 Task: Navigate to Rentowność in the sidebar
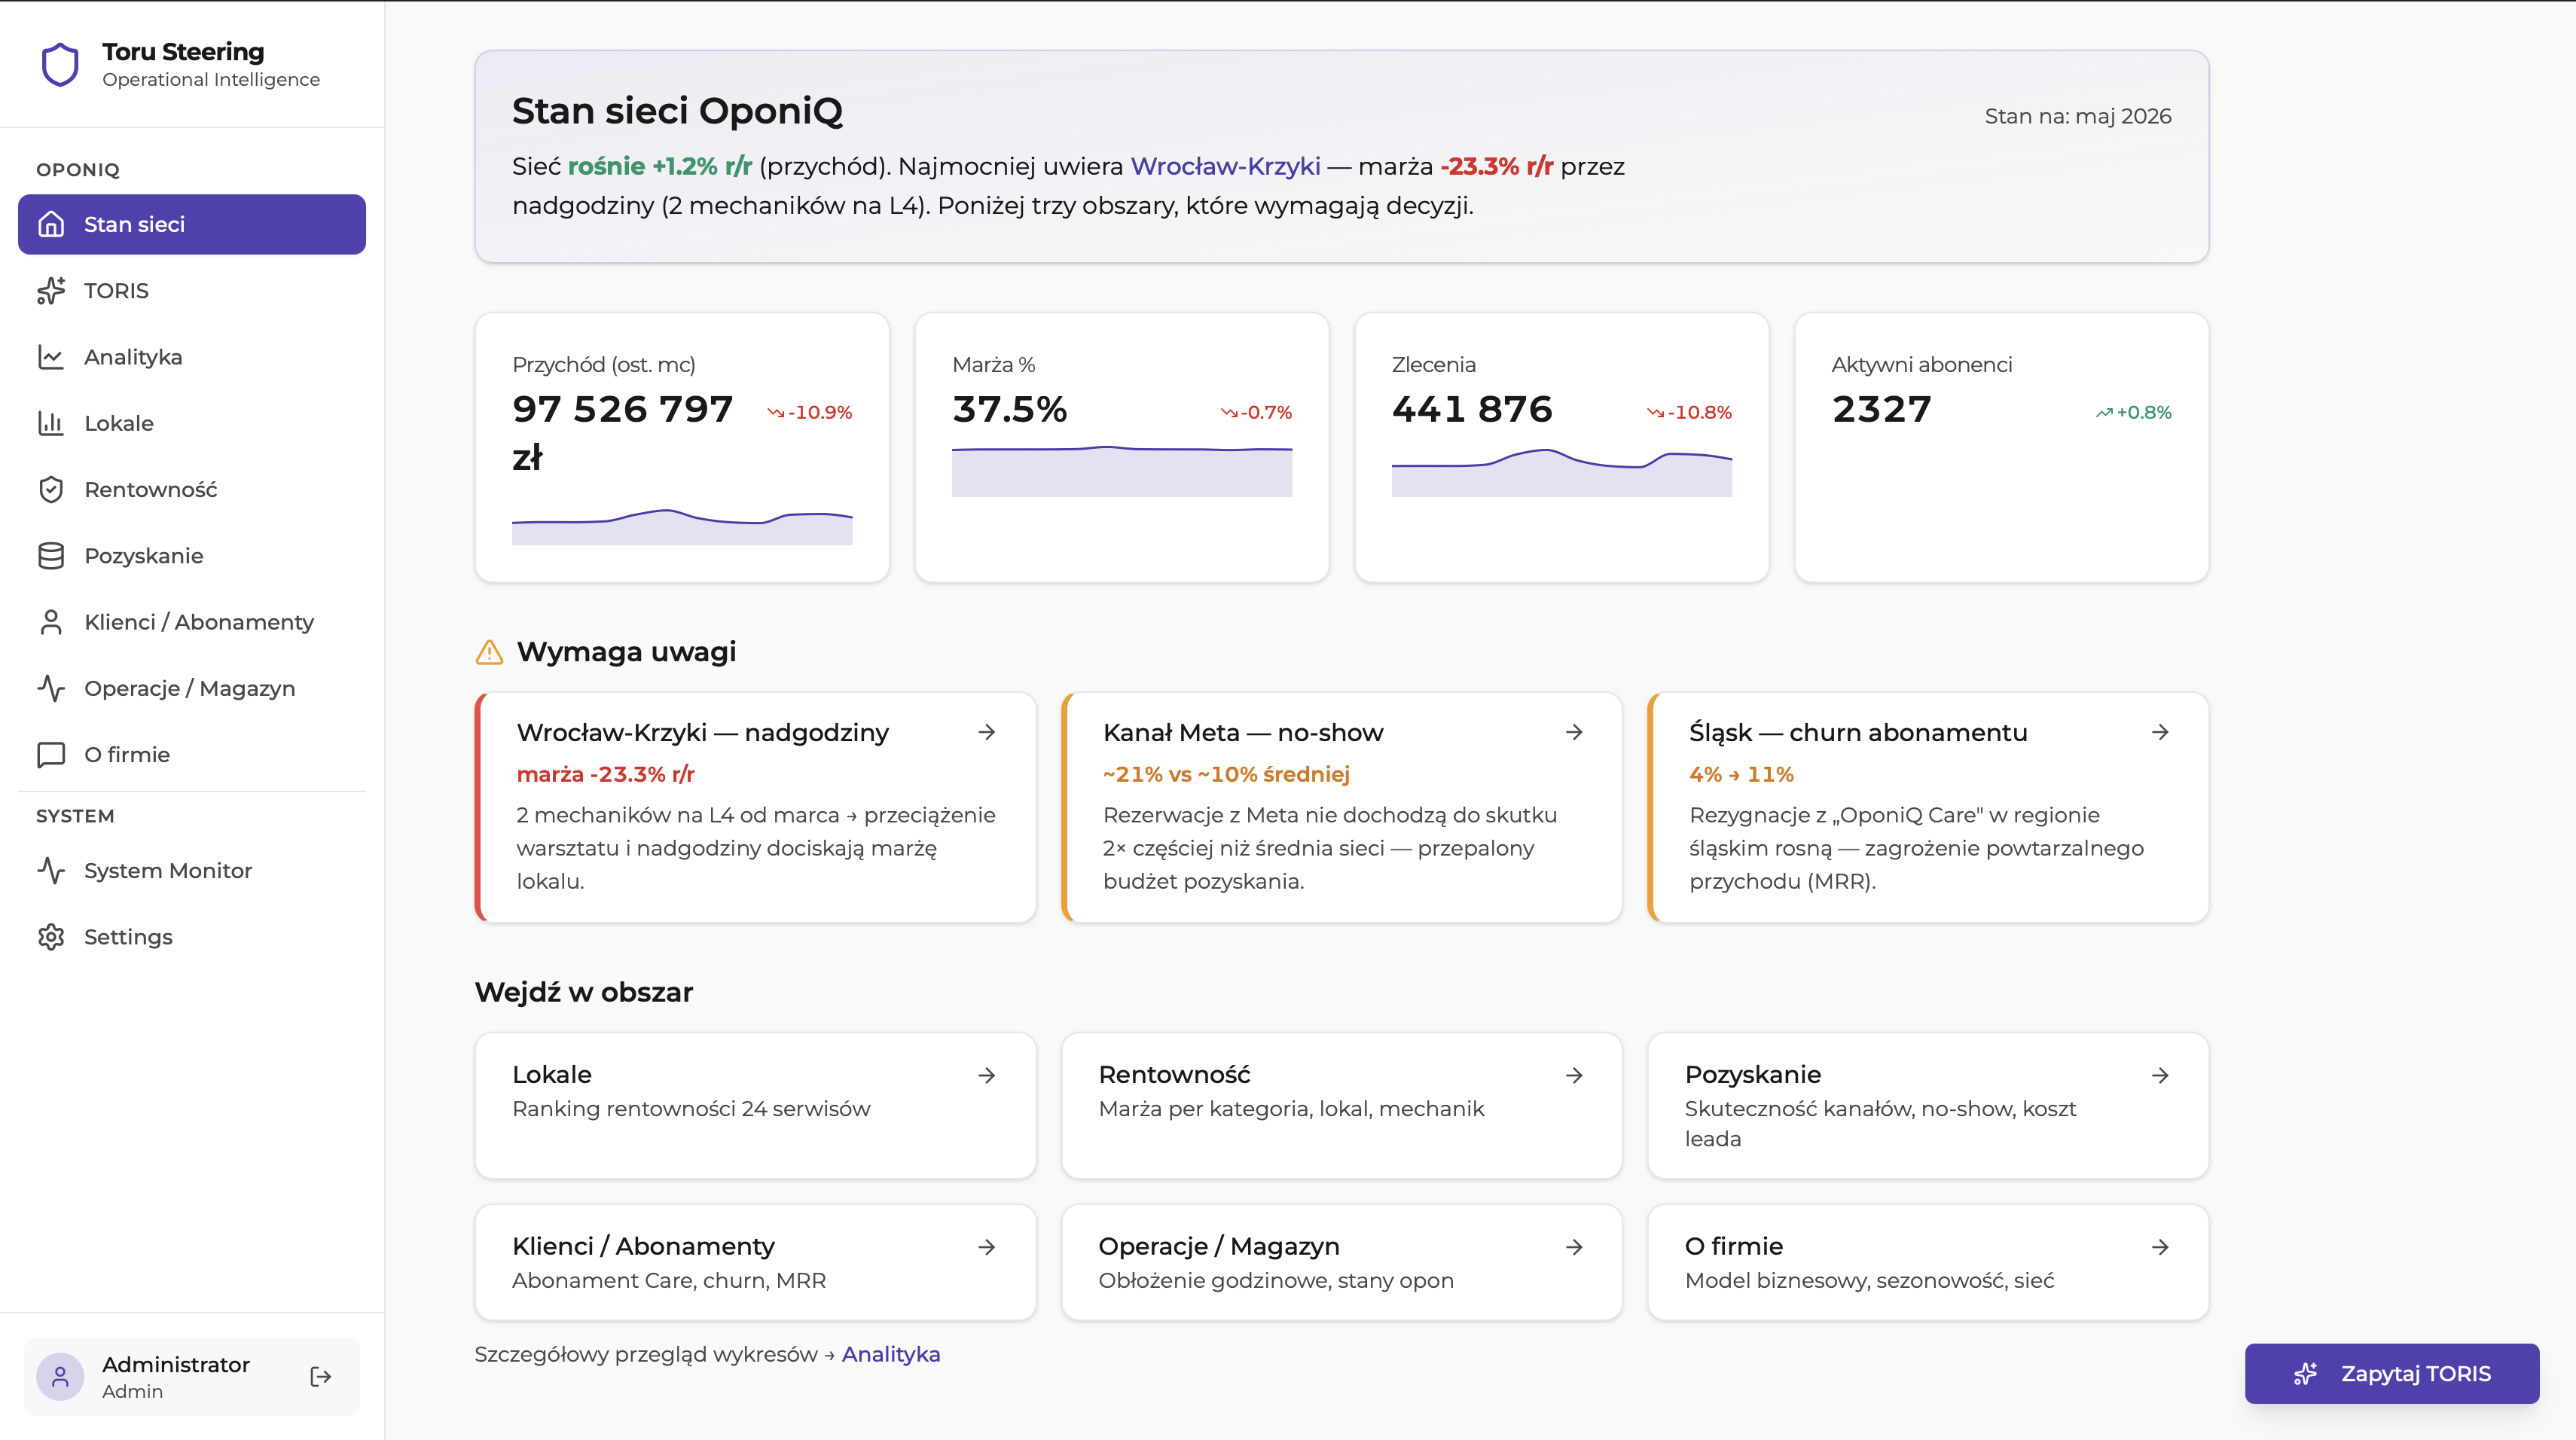[192, 490]
